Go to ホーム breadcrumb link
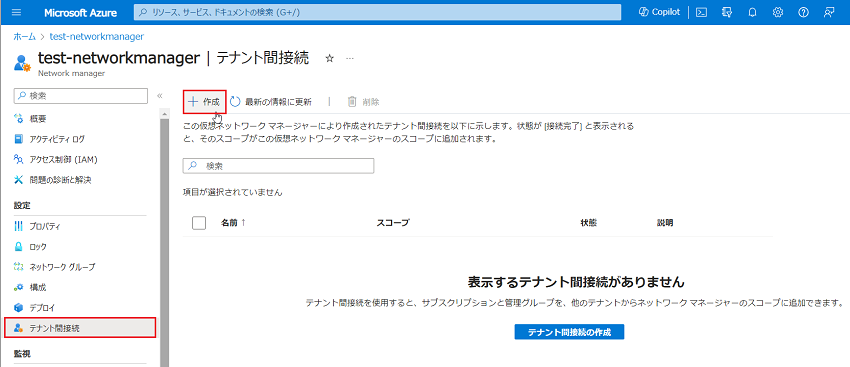Image resolution: width=850 pixels, height=367 pixels. (24, 37)
